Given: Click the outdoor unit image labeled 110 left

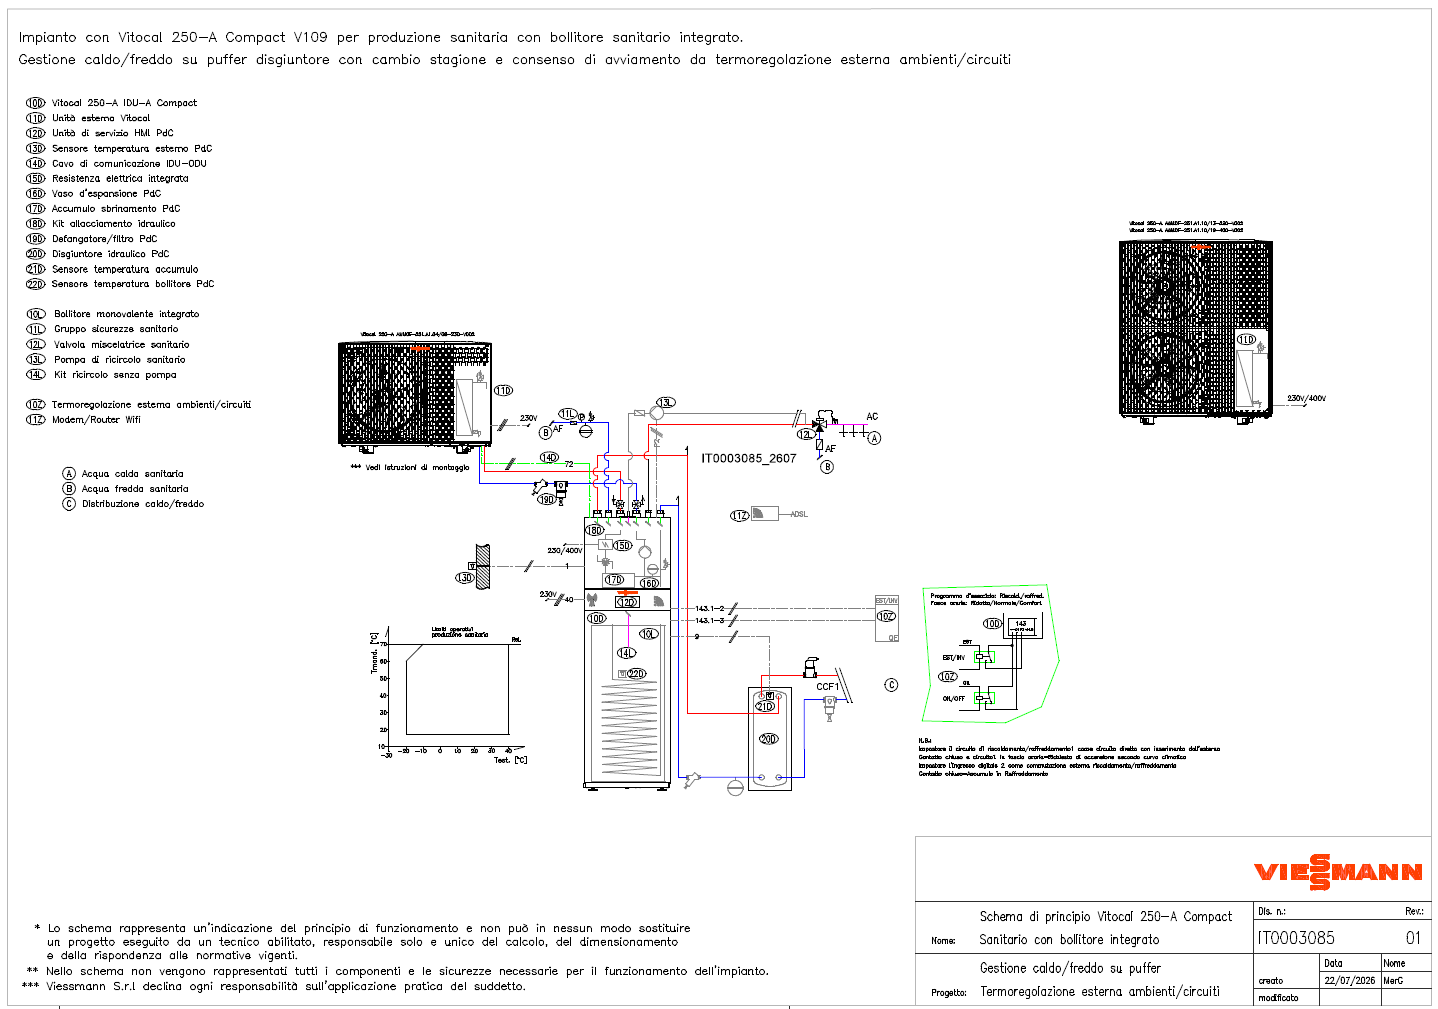Looking at the screenshot, I should pos(415,394).
